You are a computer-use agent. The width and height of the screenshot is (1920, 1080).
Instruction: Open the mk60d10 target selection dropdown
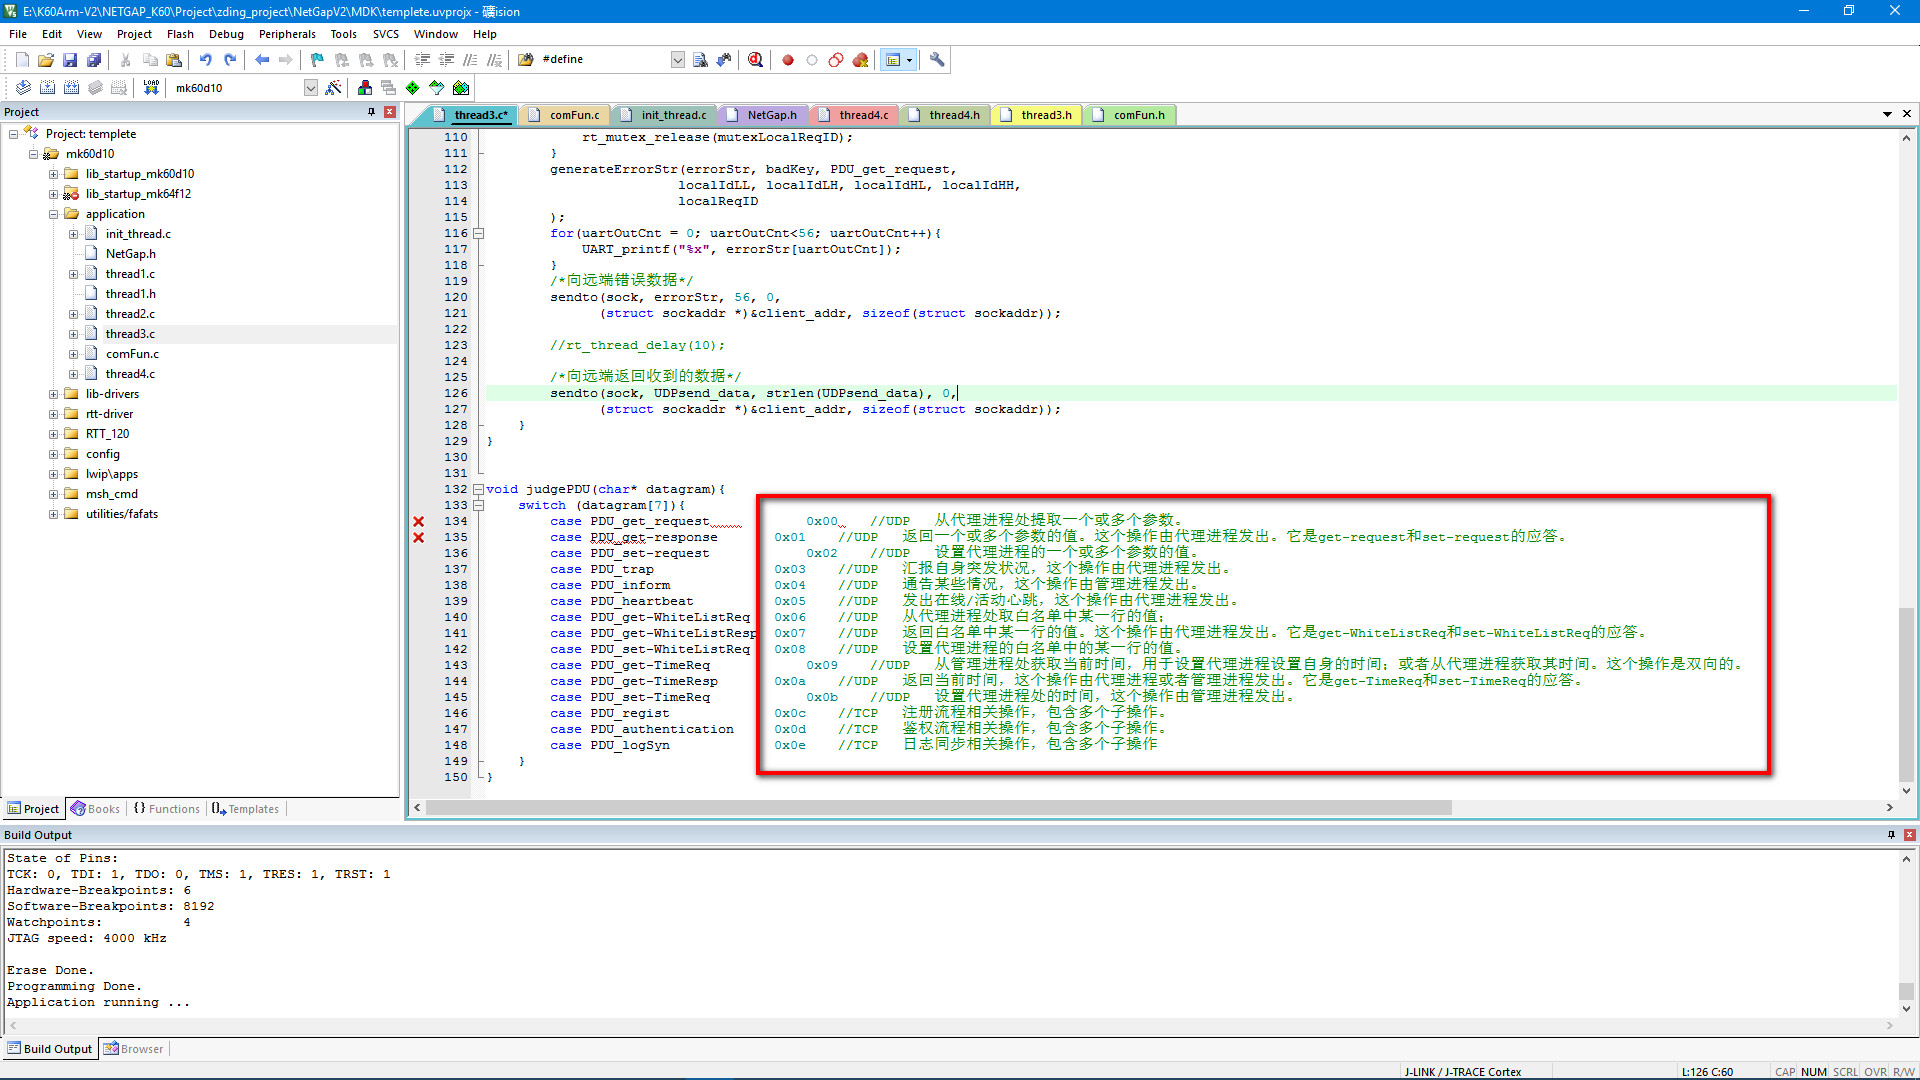tap(311, 88)
